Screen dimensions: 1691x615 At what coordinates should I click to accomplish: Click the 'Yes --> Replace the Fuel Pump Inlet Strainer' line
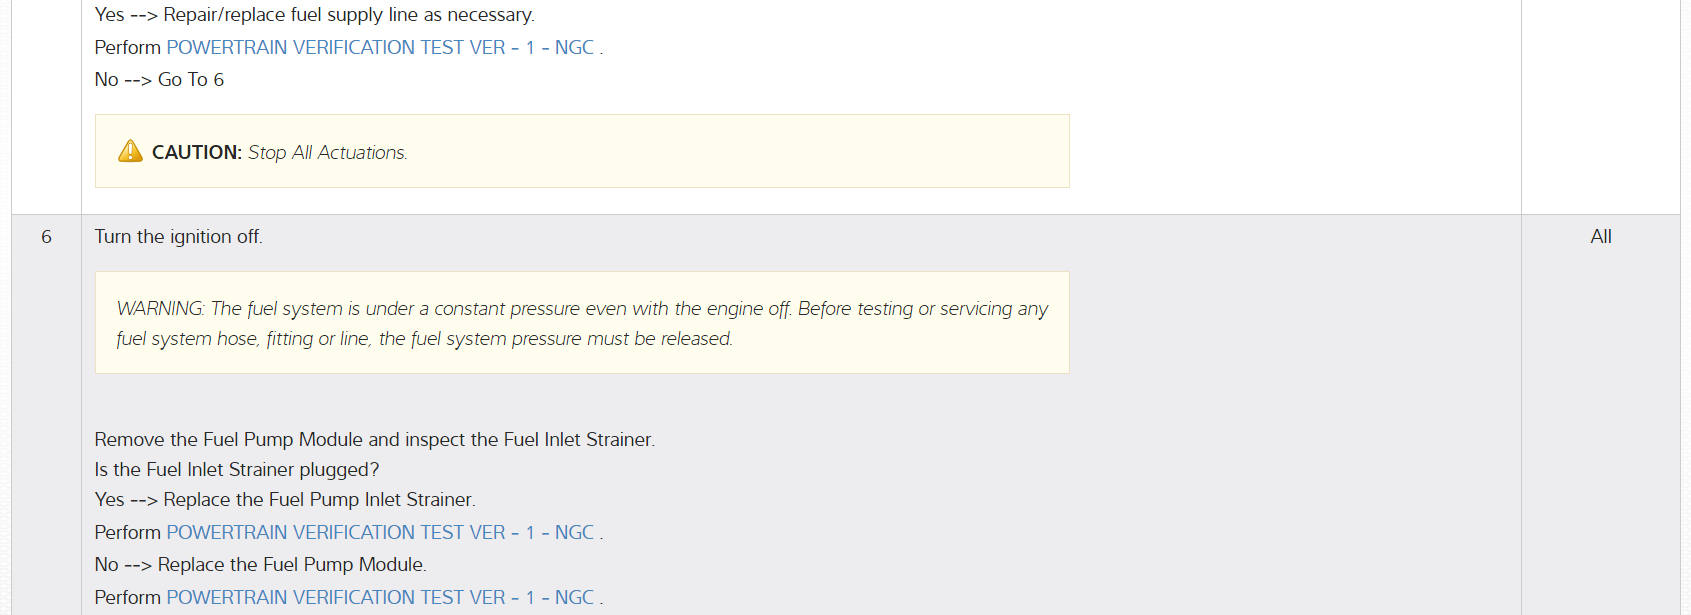285,500
